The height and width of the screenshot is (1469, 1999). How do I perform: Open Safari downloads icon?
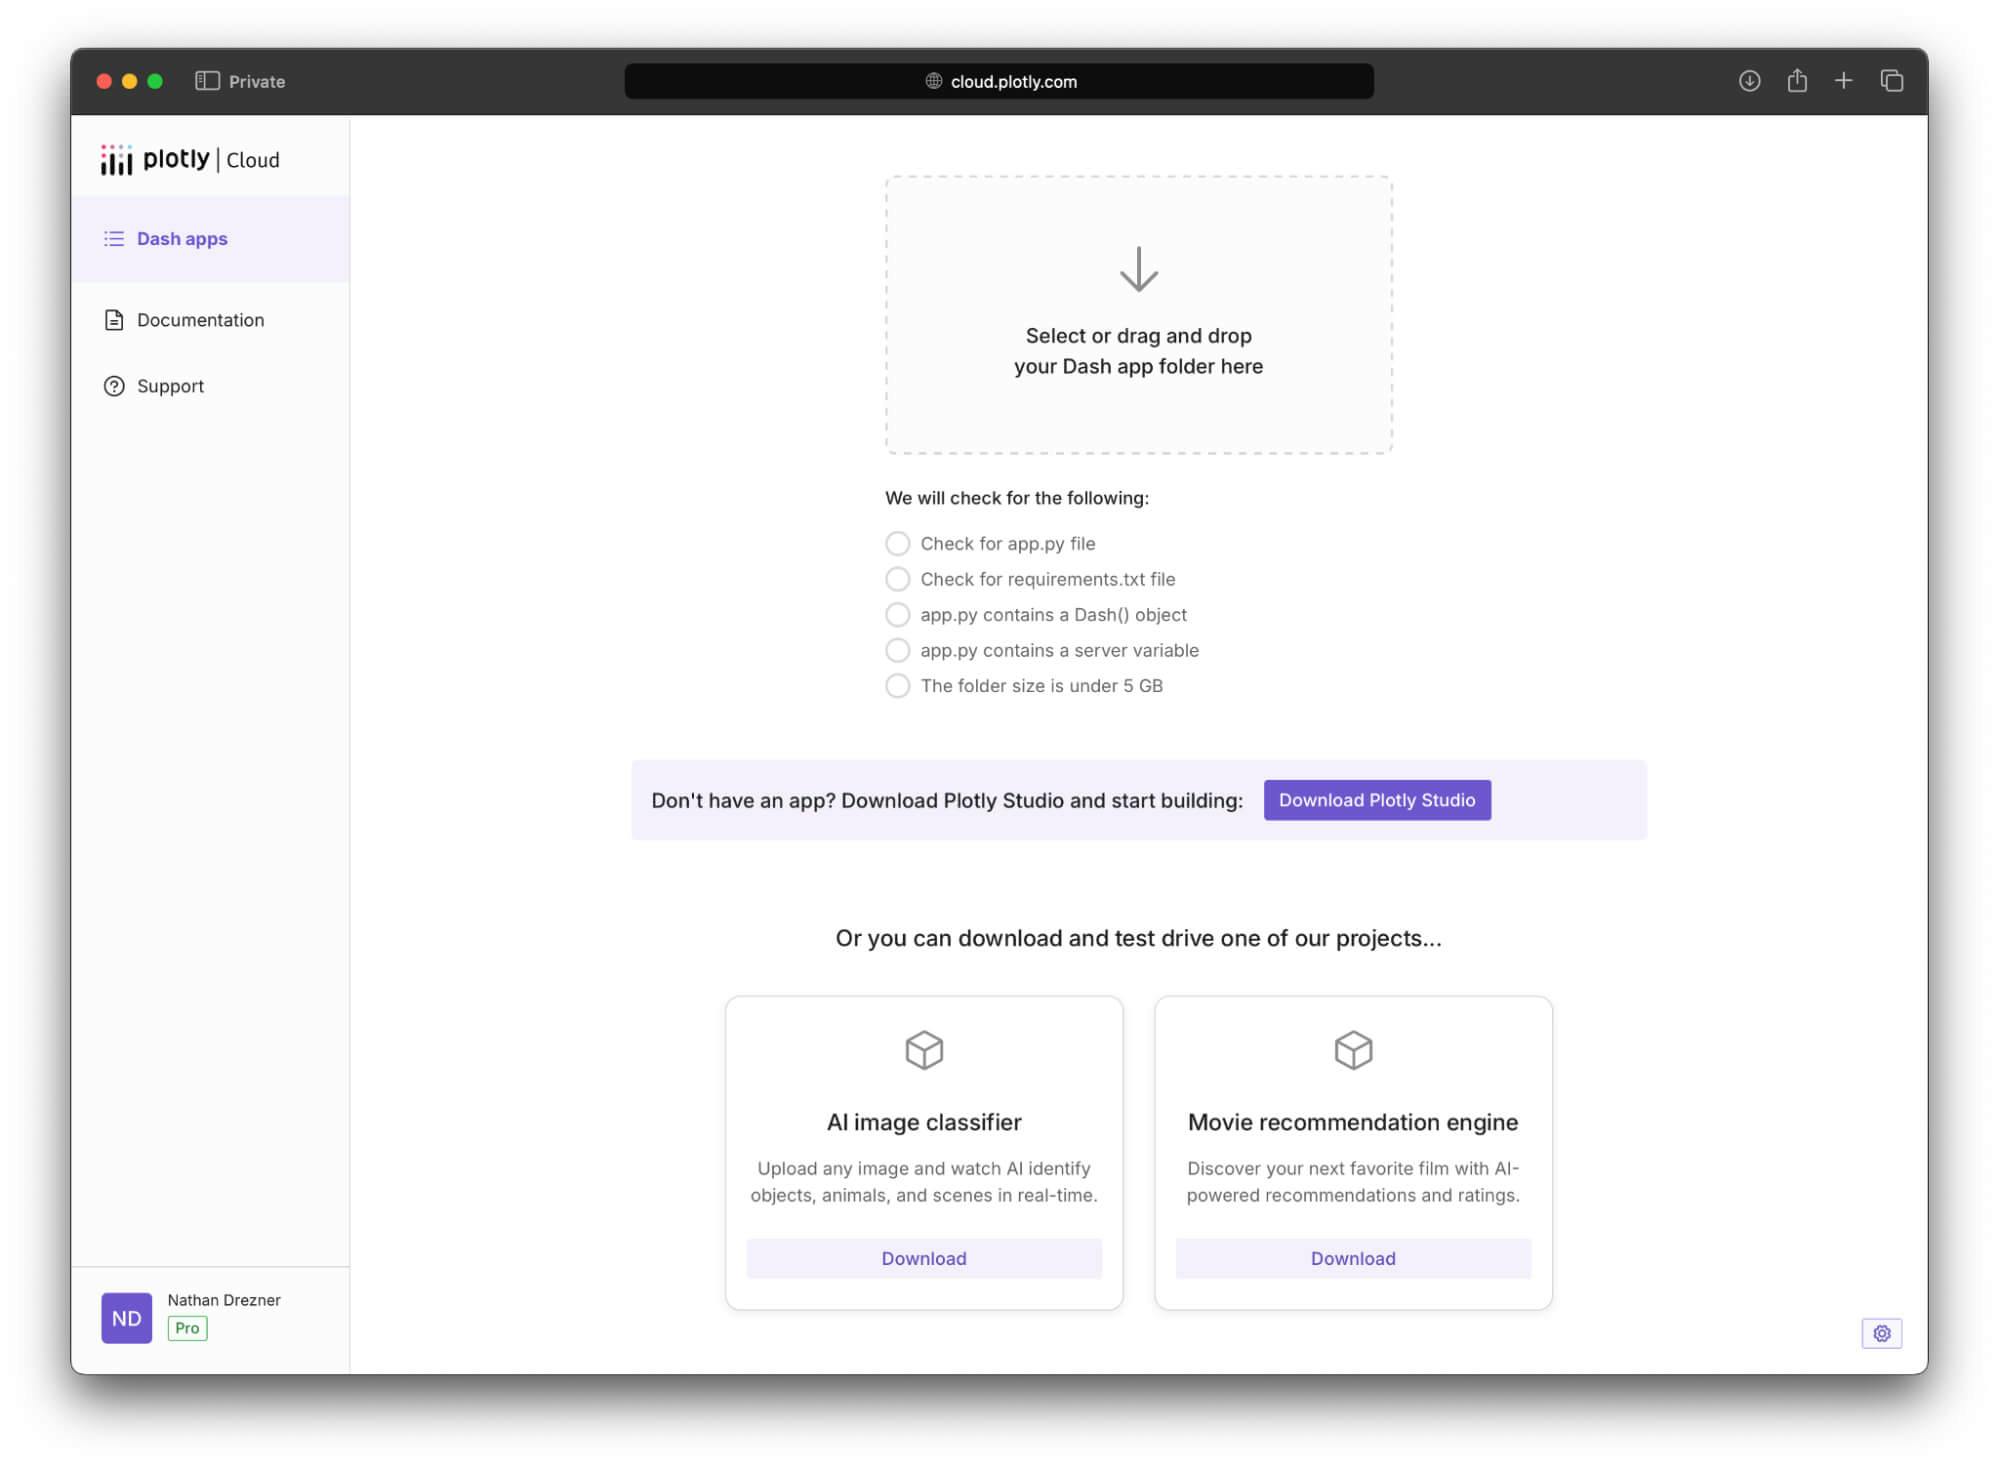(1748, 81)
